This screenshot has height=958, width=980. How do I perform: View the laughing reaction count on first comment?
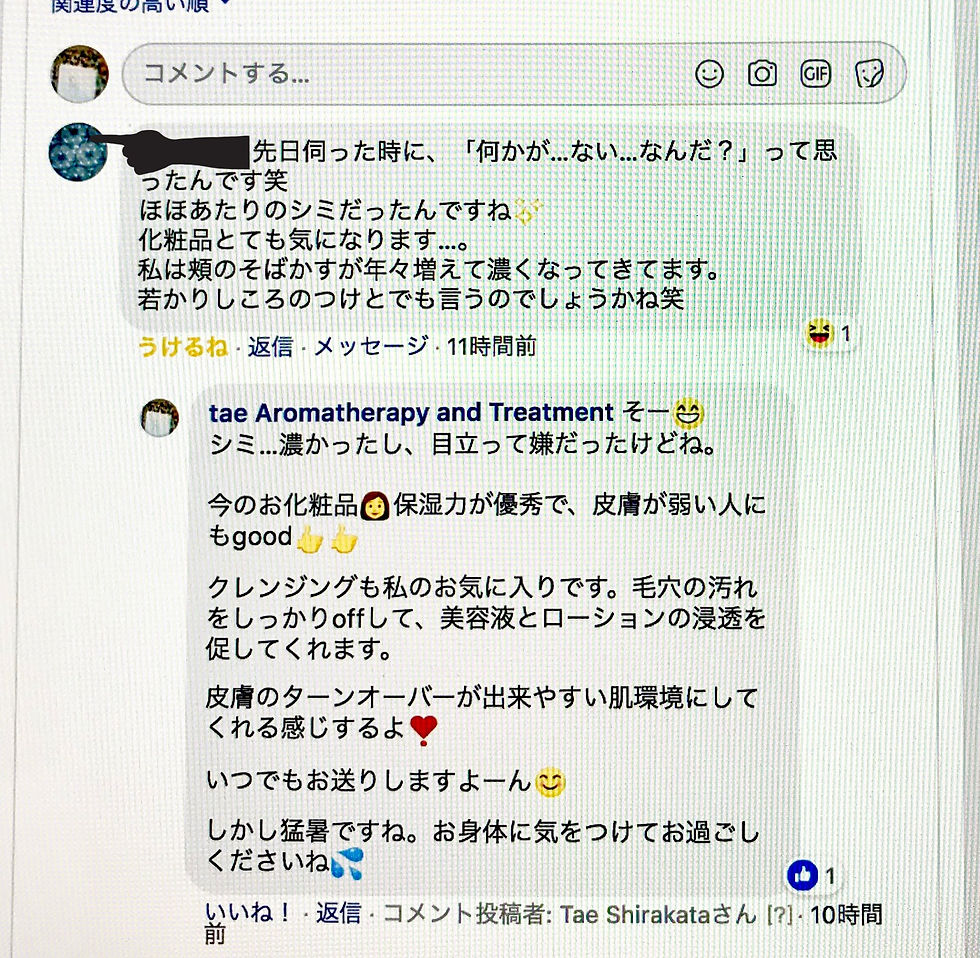[x=828, y=334]
